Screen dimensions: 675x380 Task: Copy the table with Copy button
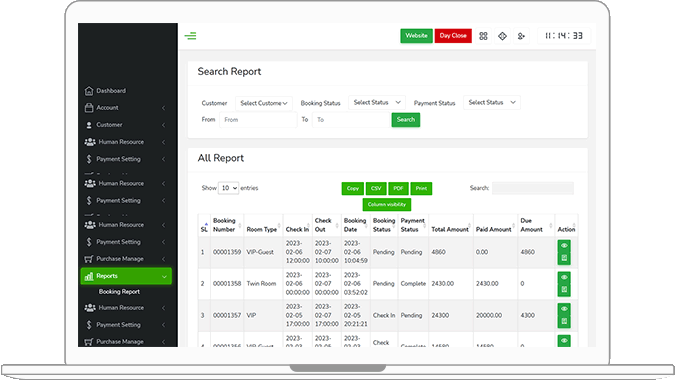click(353, 188)
